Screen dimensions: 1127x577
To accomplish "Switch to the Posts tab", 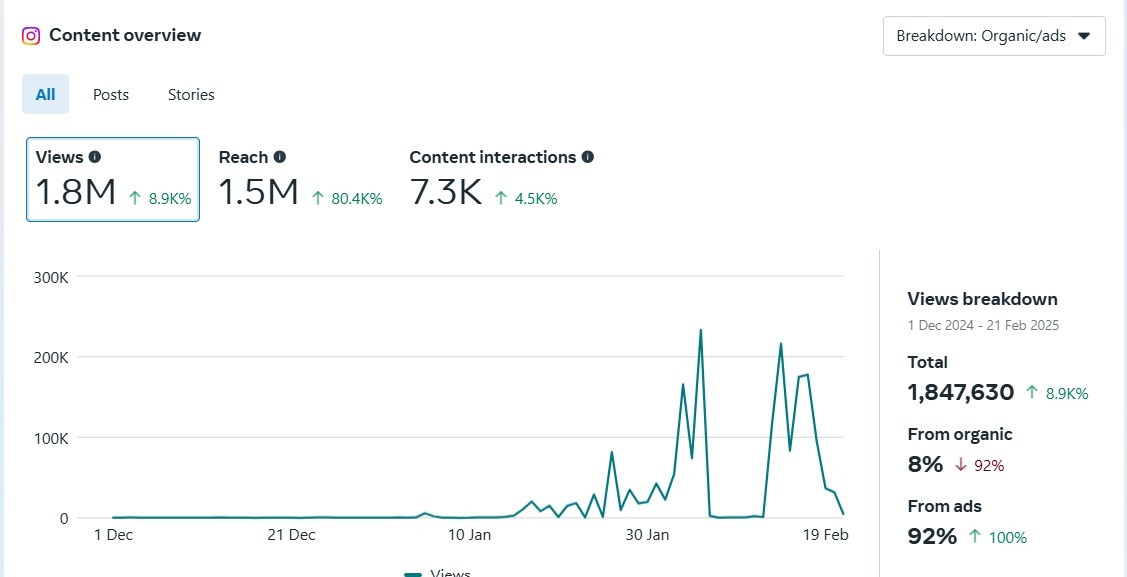I will [111, 94].
